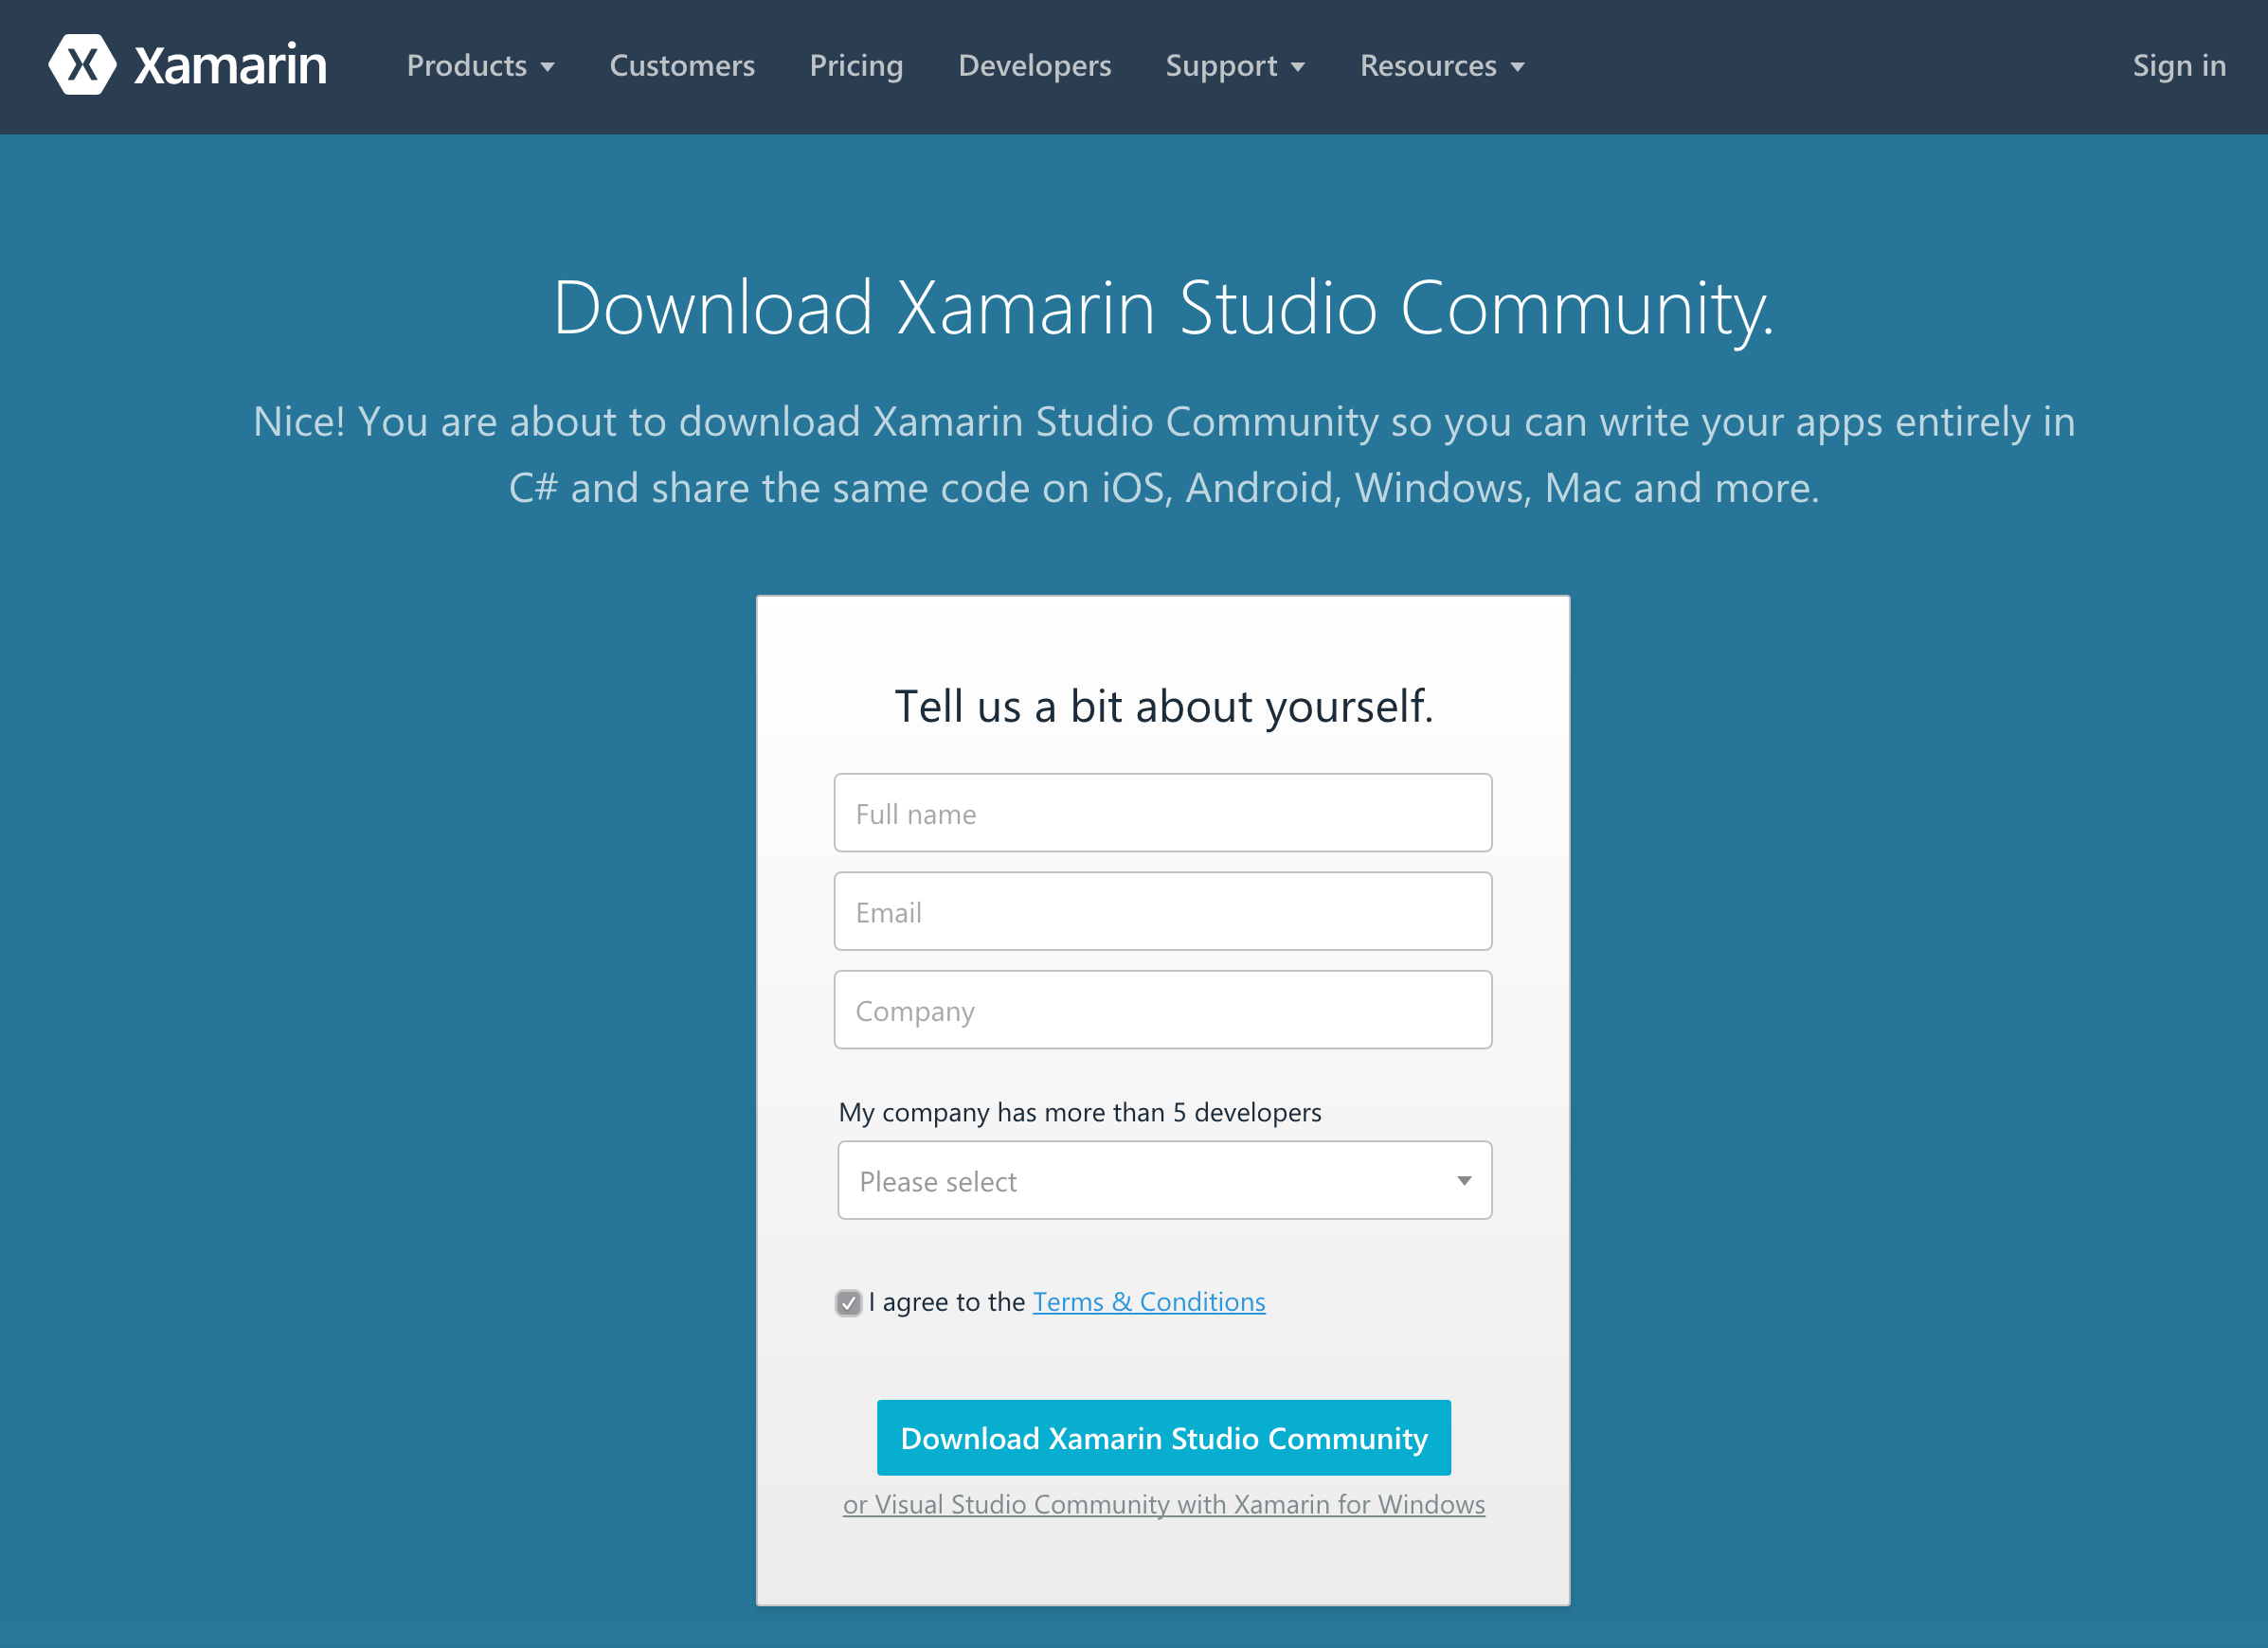Image resolution: width=2268 pixels, height=1648 pixels.
Task: Follow Visual Studio Community for Windows link
Action: point(1163,1504)
